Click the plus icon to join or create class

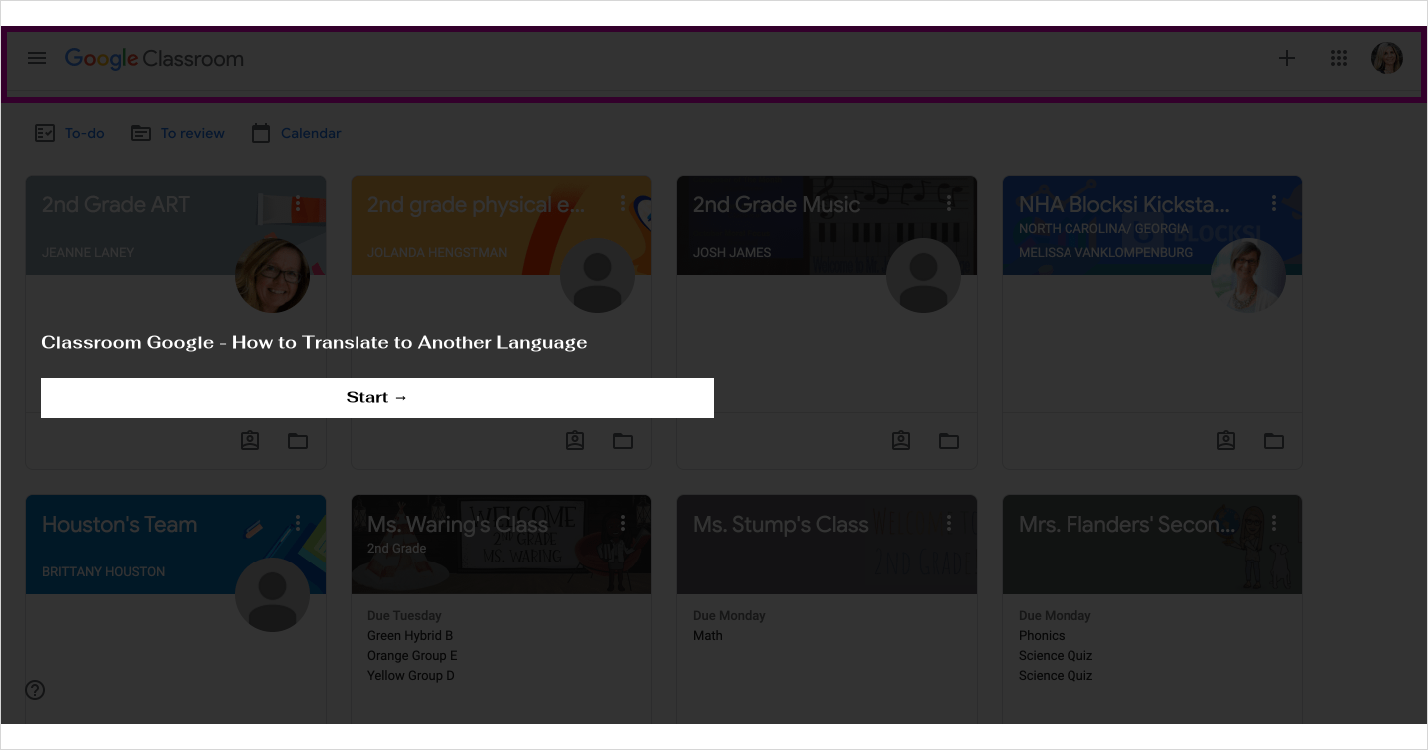coord(1287,58)
